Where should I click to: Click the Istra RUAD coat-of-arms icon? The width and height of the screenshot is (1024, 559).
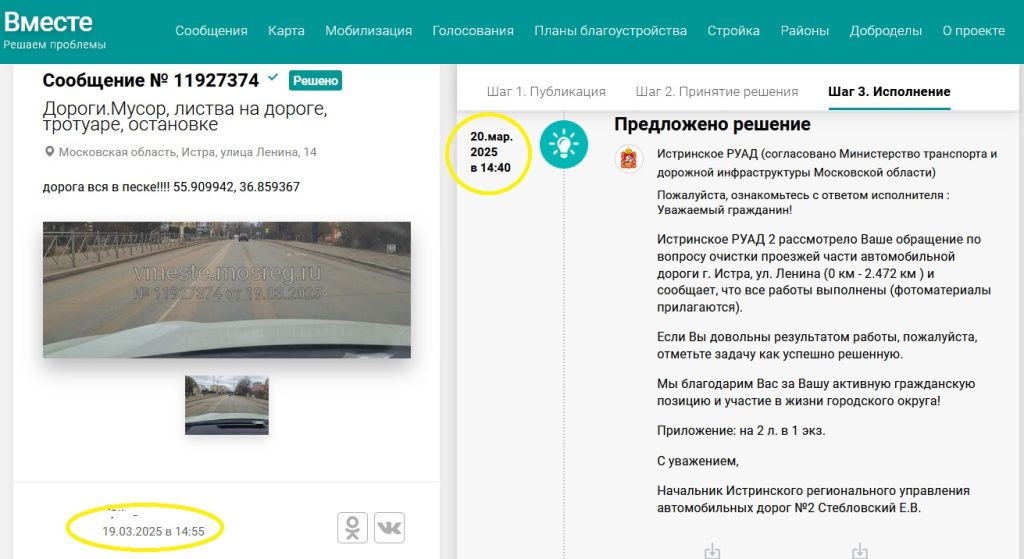click(629, 160)
